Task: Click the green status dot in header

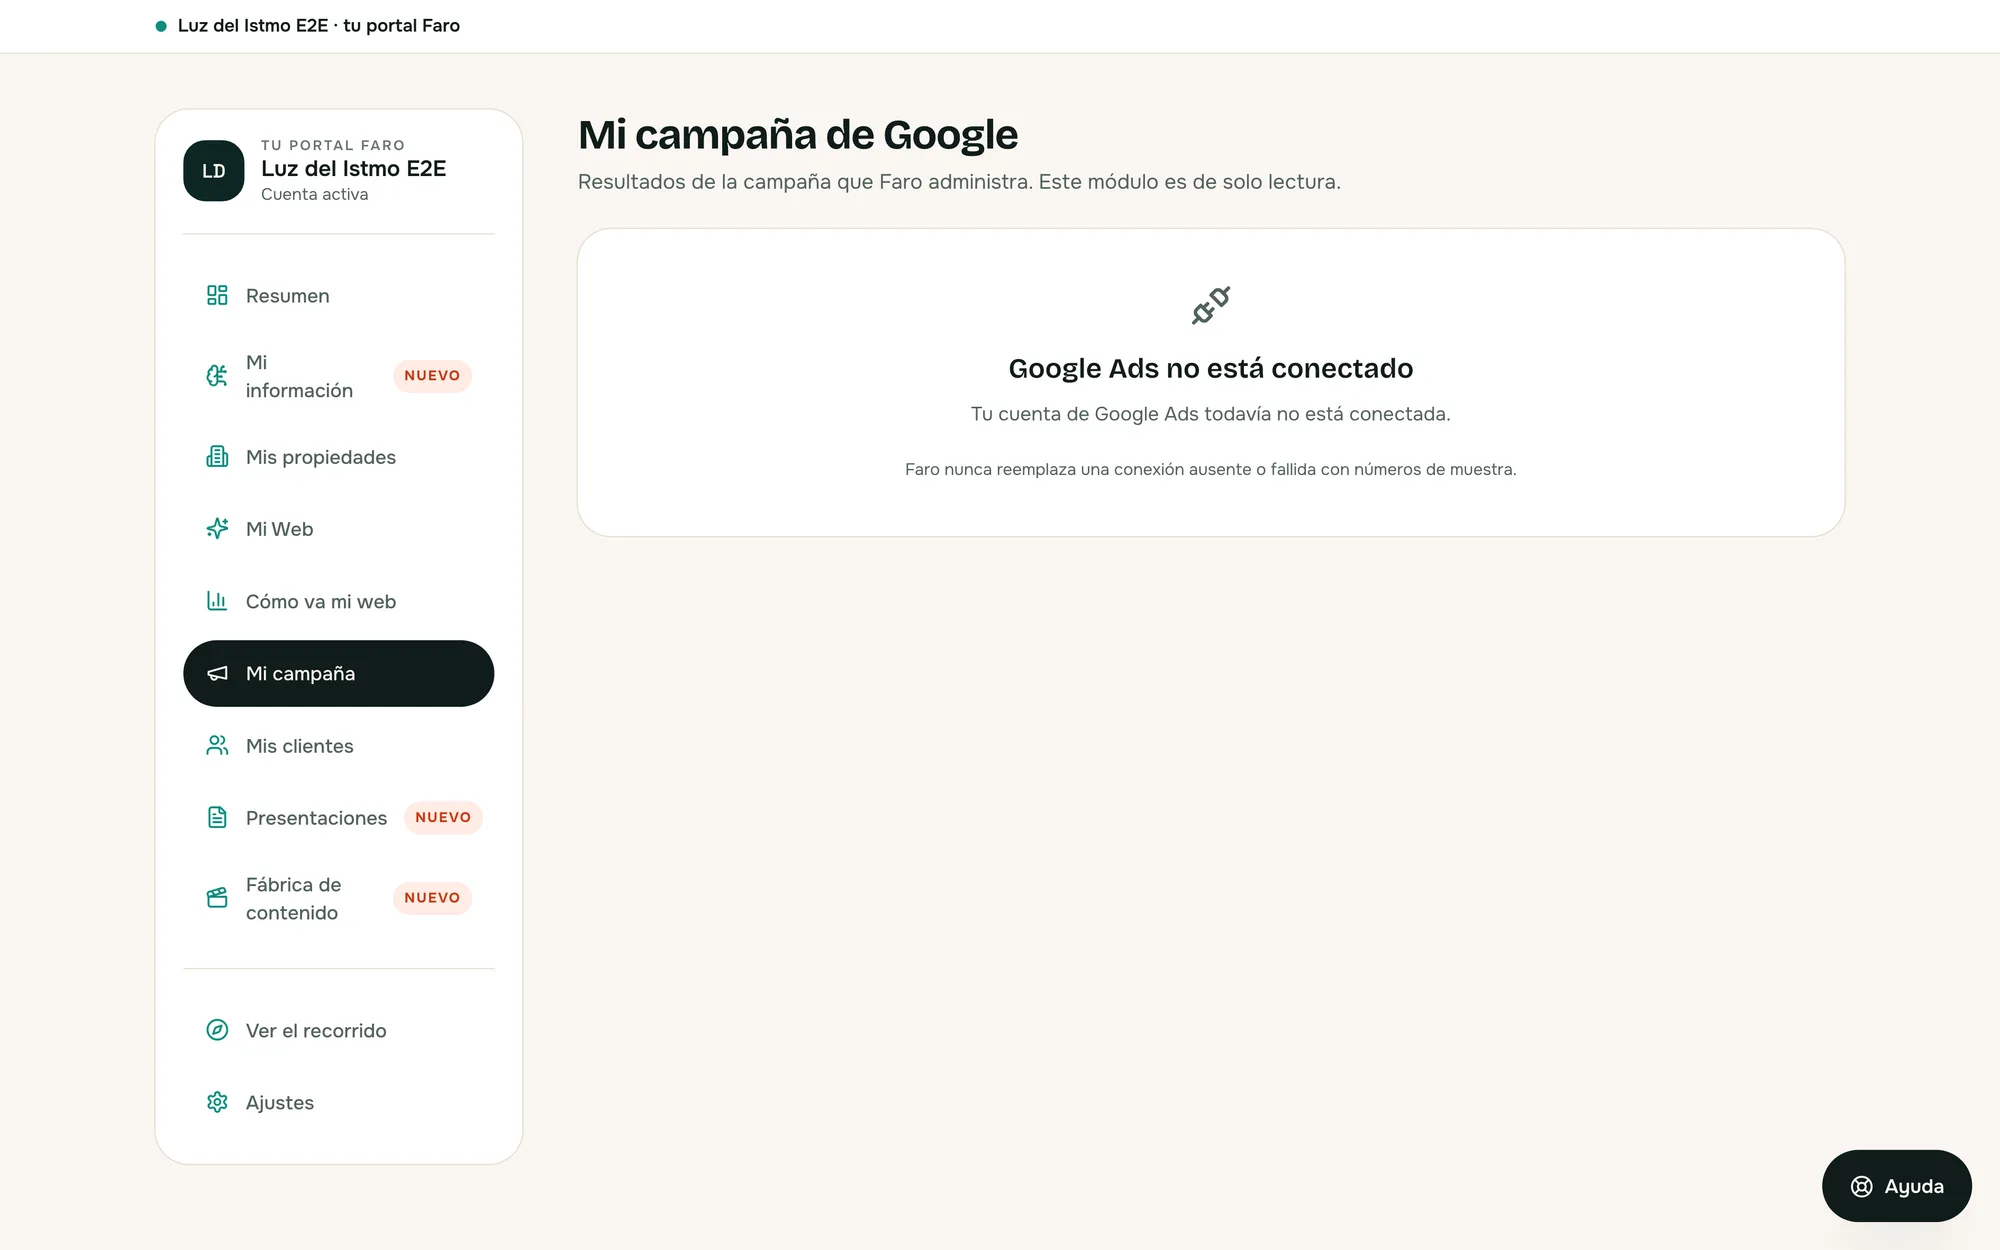Action: point(161,26)
